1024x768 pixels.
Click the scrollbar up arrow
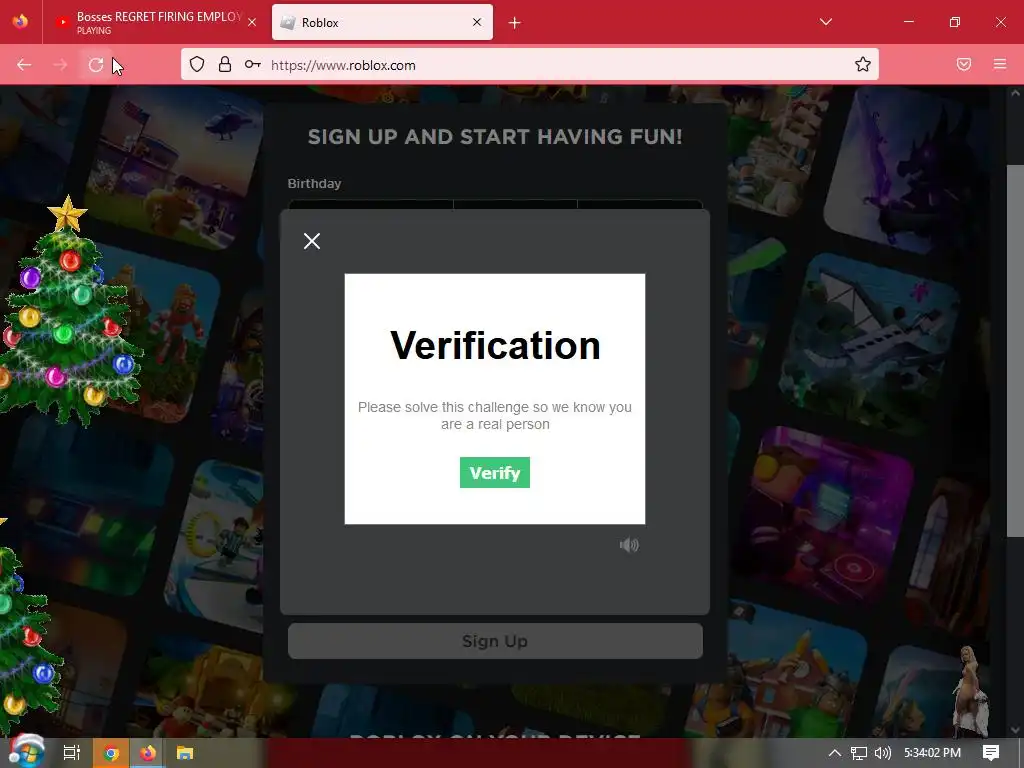tap(1015, 93)
